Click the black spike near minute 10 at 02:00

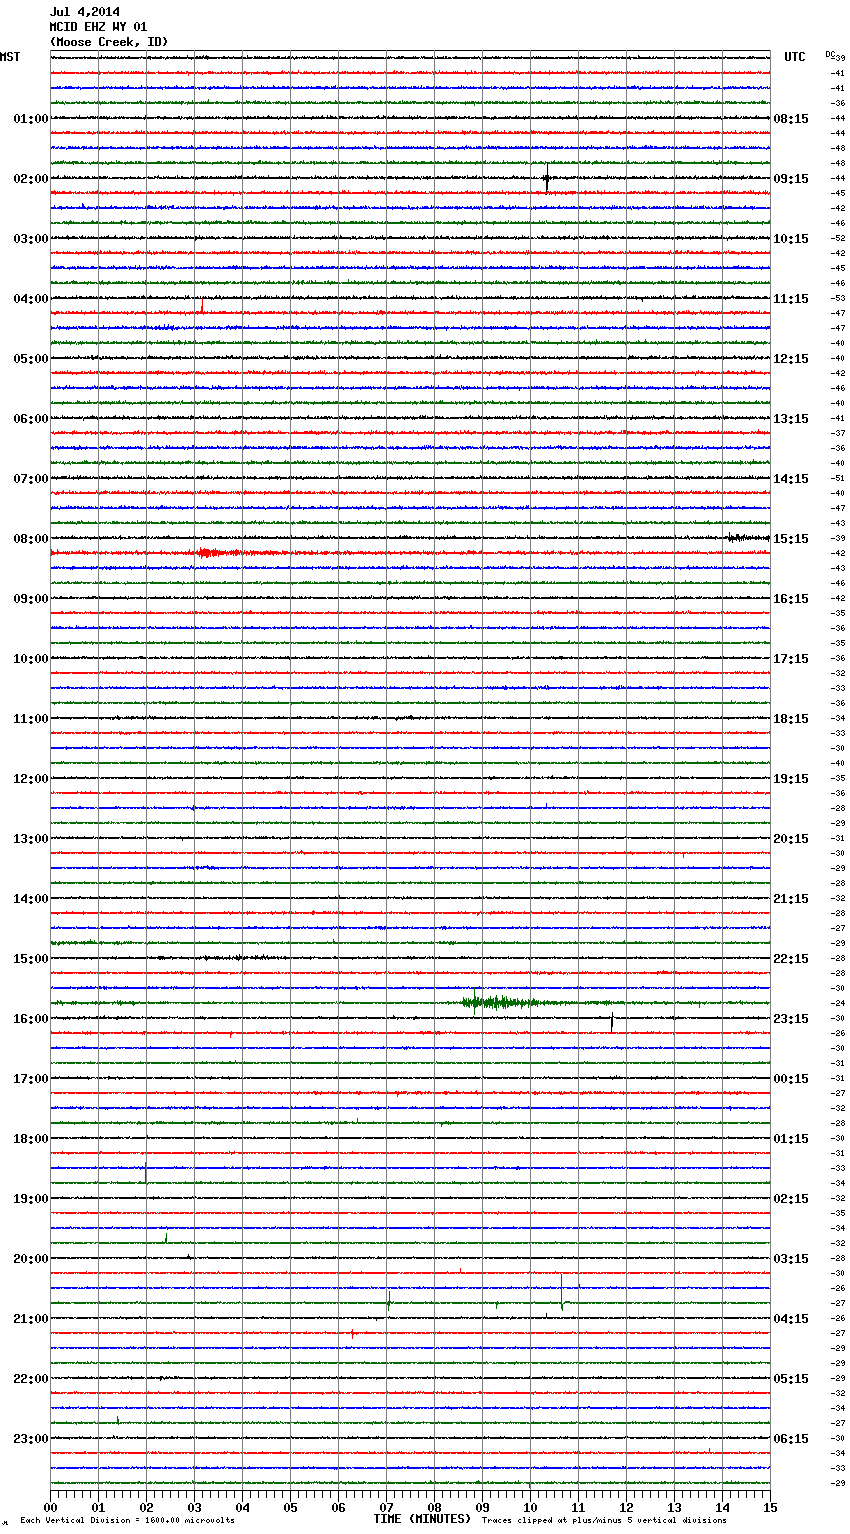547,178
